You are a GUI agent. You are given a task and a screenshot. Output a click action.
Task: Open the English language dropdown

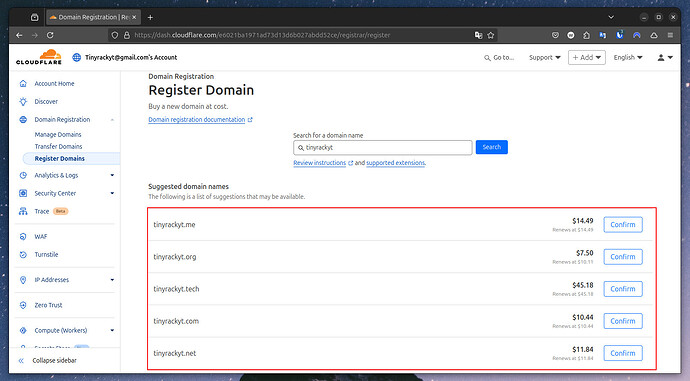pos(628,58)
